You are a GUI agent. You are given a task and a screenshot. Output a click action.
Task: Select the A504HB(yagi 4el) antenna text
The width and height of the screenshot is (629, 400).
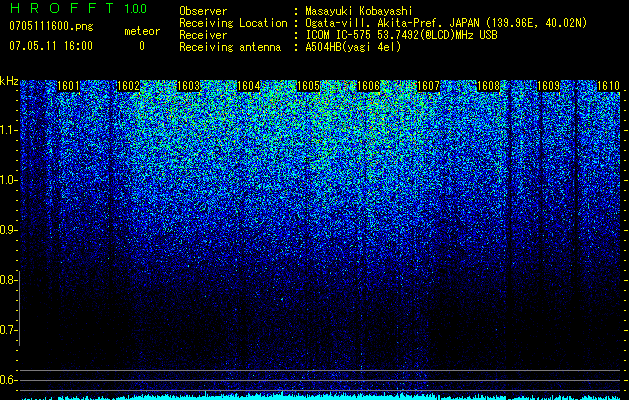[x=353, y=47]
